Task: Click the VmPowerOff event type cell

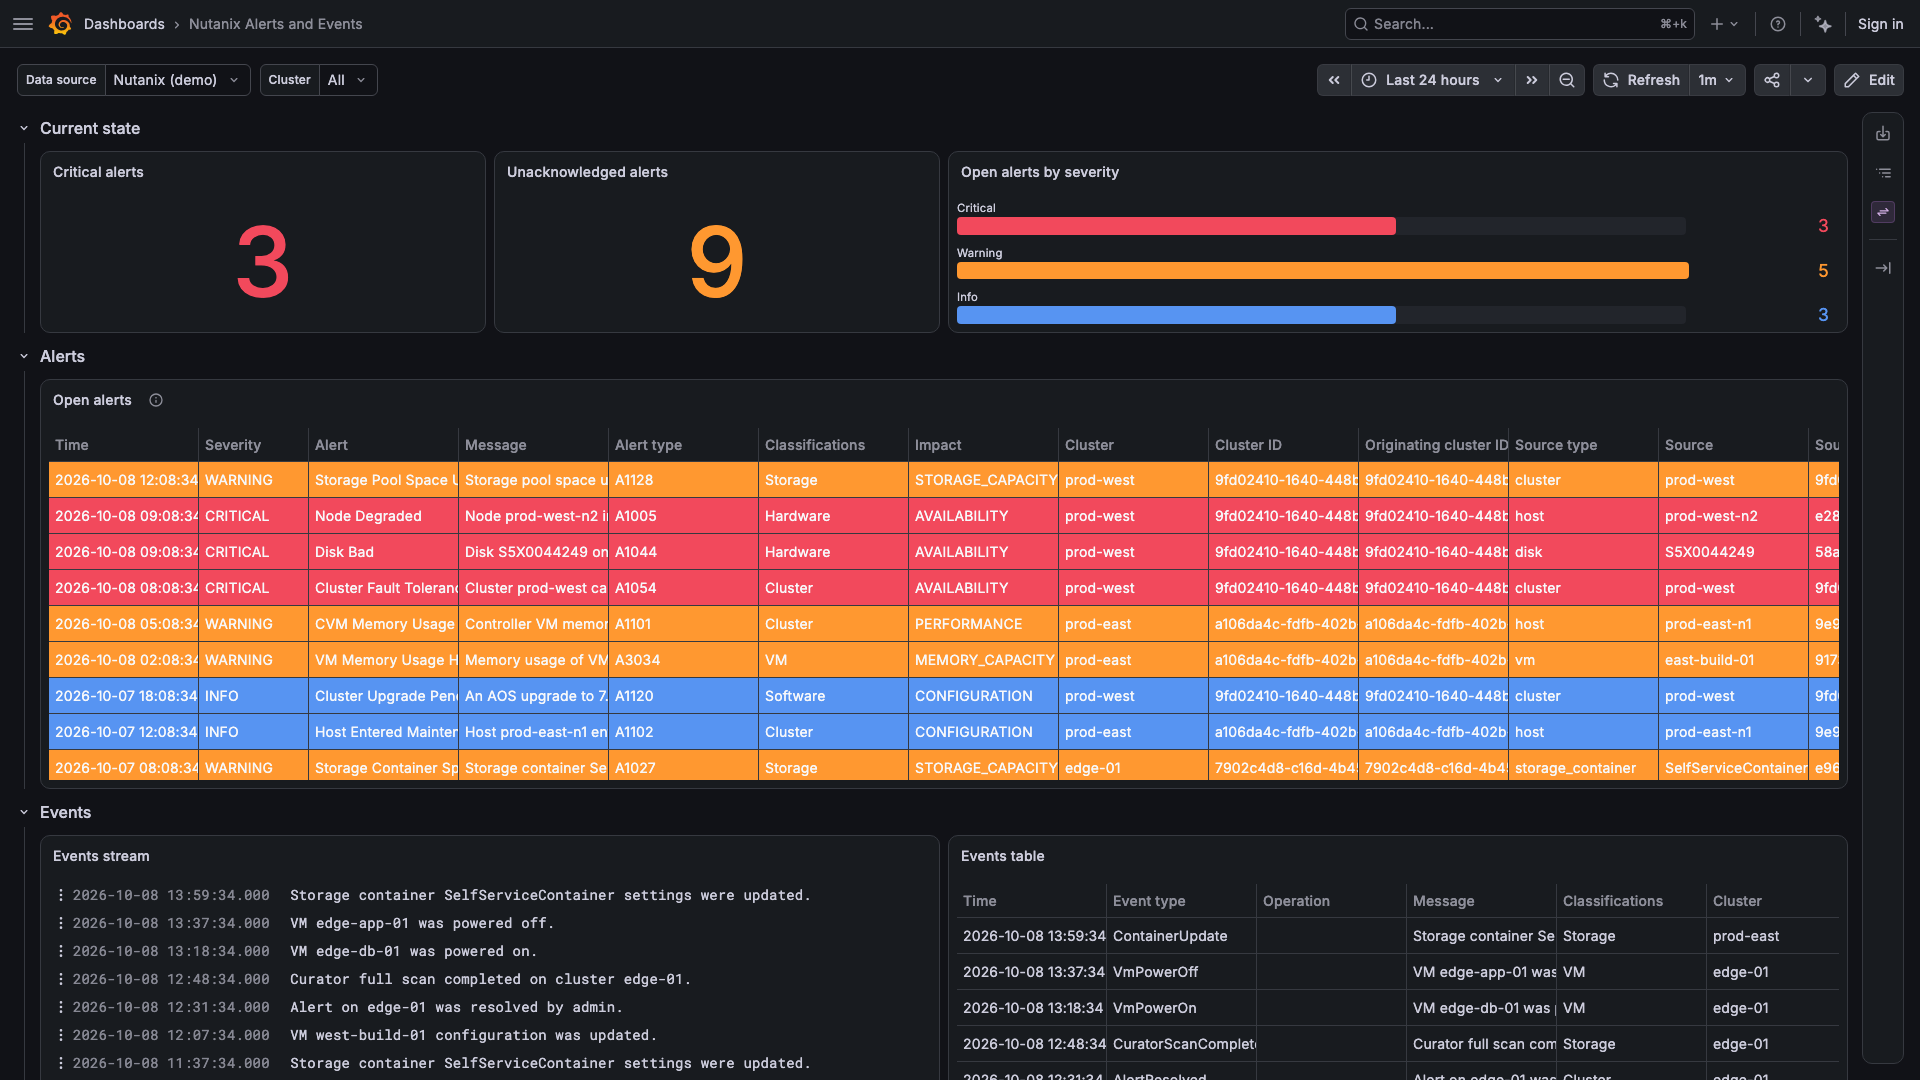Action: pyautogui.click(x=1181, y=972)
